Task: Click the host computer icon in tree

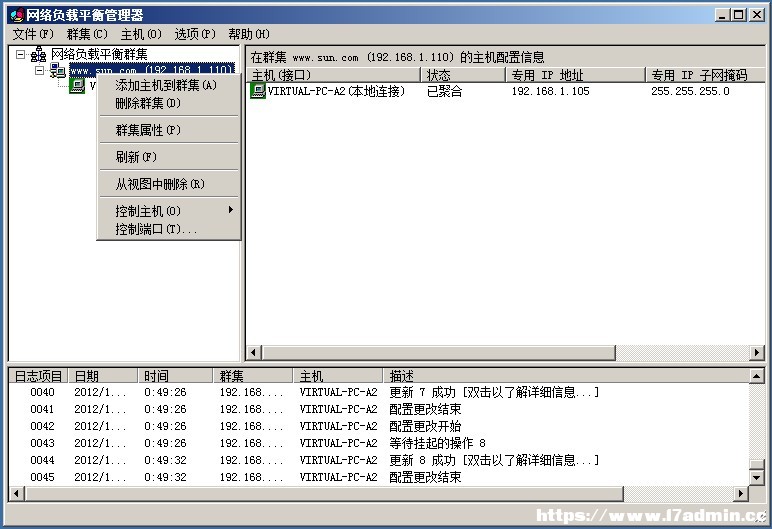Action: 77,86
